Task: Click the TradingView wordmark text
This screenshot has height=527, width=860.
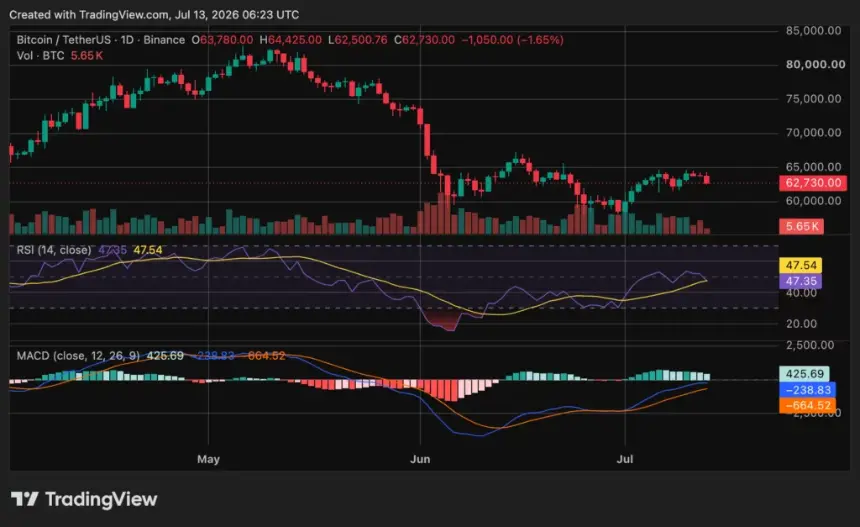Action: pyautogui.click(x=101, y=500)
